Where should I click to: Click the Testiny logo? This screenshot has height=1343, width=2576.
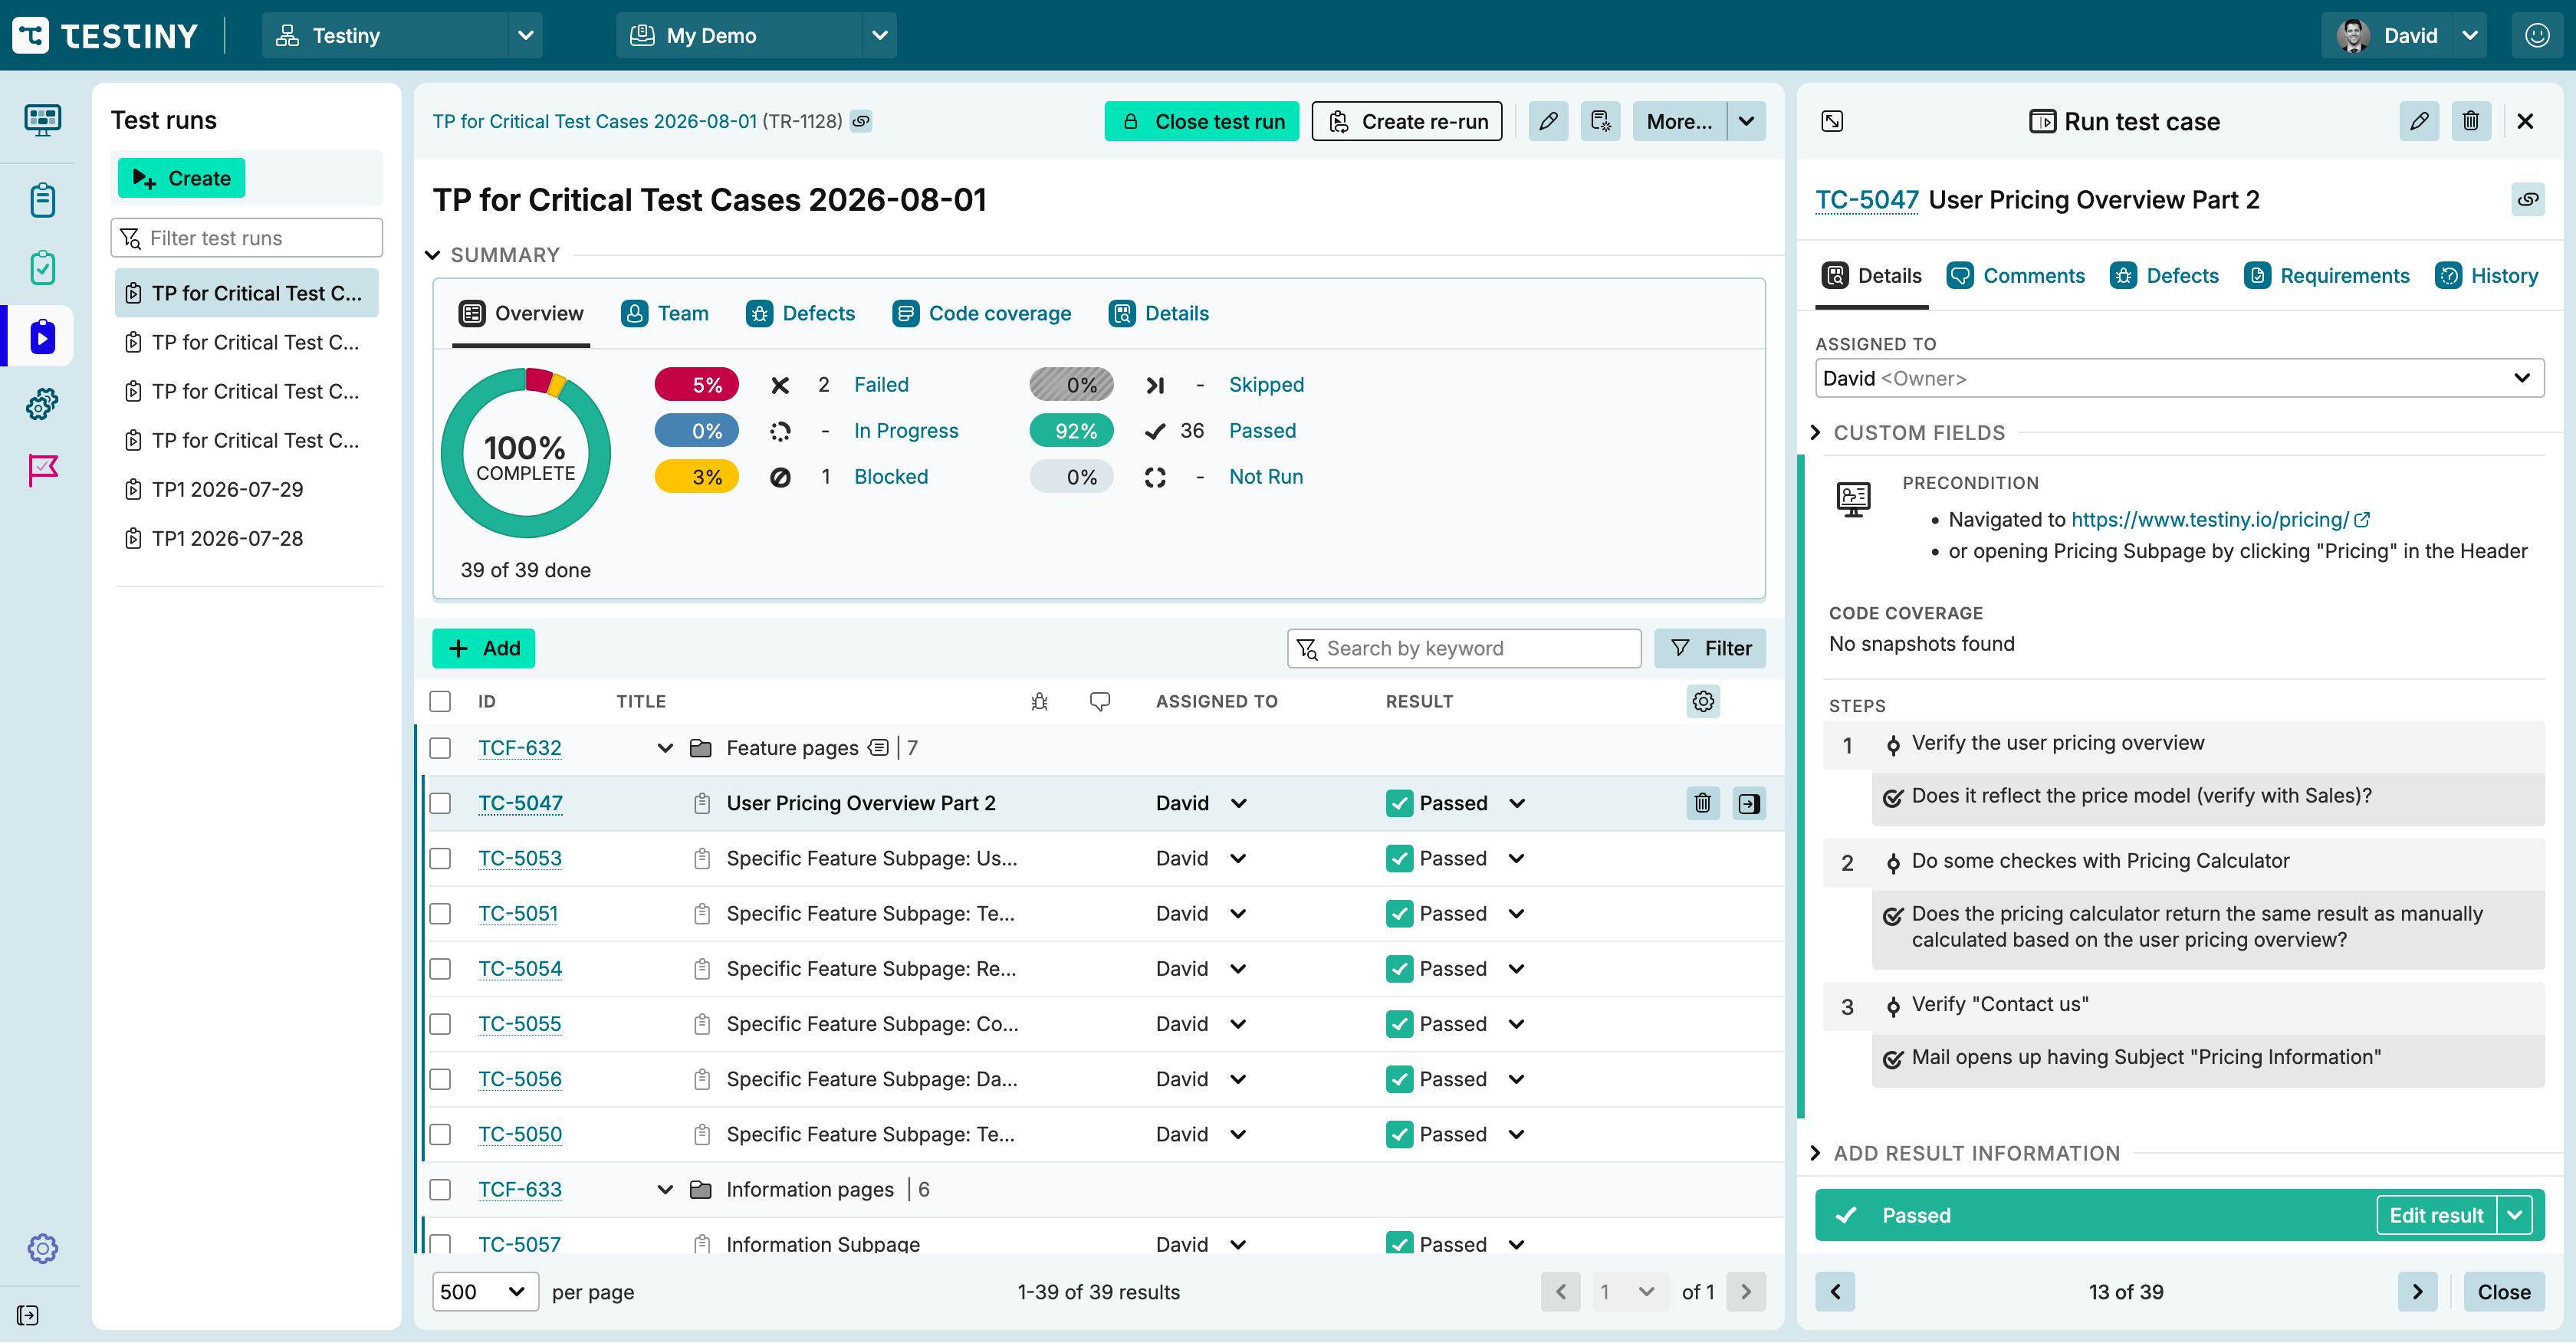click(x=105, y=35)
